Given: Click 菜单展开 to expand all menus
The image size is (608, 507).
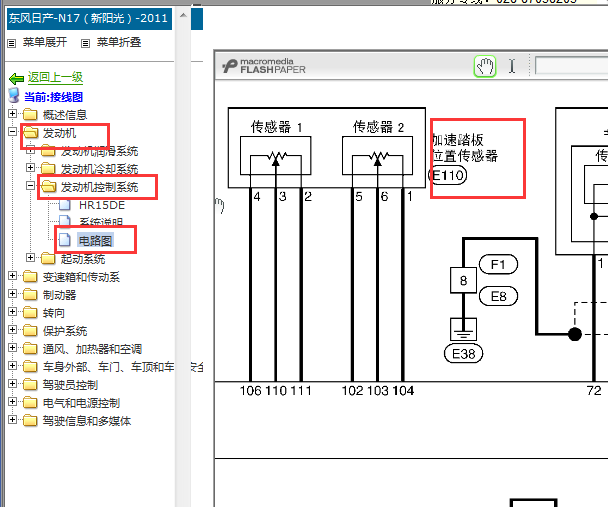Looking at the screenshot, I should [45, 42].
